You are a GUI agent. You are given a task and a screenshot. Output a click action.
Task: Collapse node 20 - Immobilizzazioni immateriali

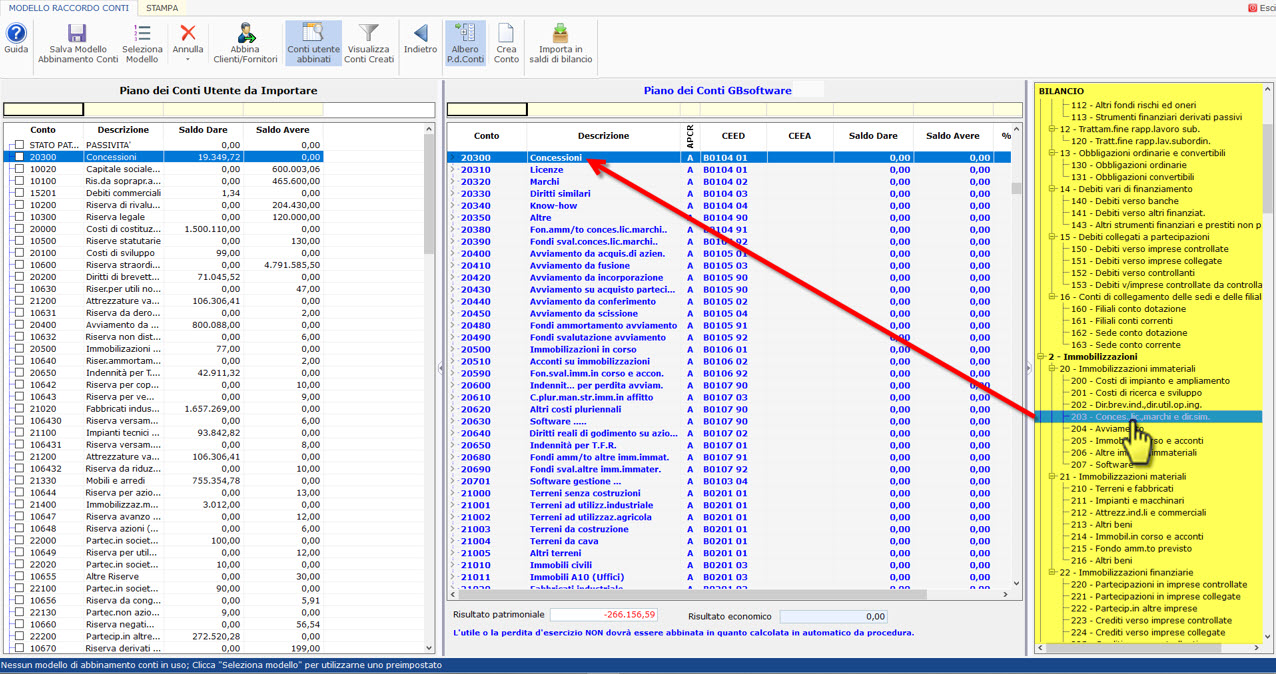pyautogui.click(x=1052, y=369)
